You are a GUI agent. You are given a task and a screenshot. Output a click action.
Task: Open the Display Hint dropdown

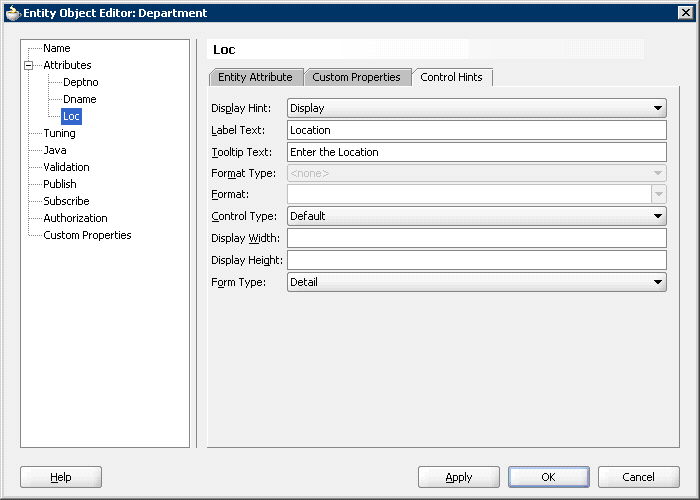click(x=658, y=108)
